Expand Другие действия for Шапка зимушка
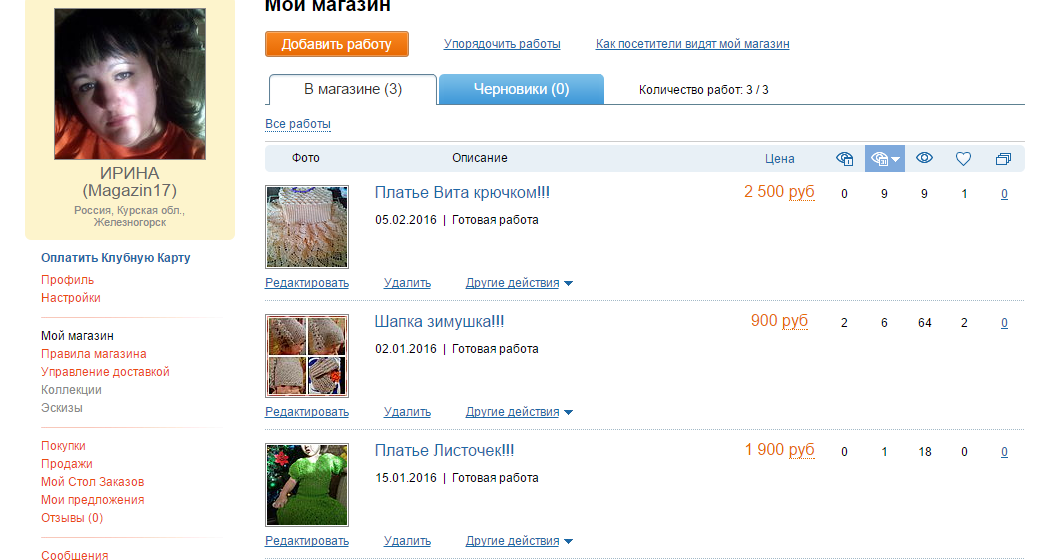The height and width of the screenshot is (560, 1064). pos(519,412)
